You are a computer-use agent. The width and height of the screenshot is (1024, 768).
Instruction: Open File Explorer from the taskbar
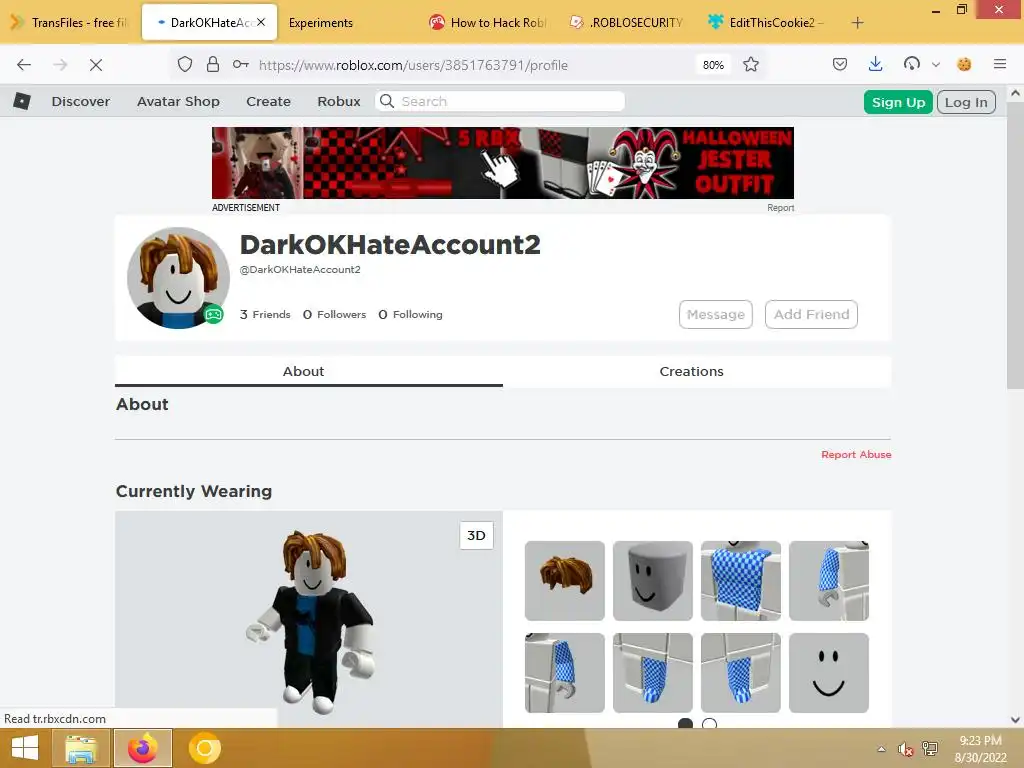tap(81, 748)
